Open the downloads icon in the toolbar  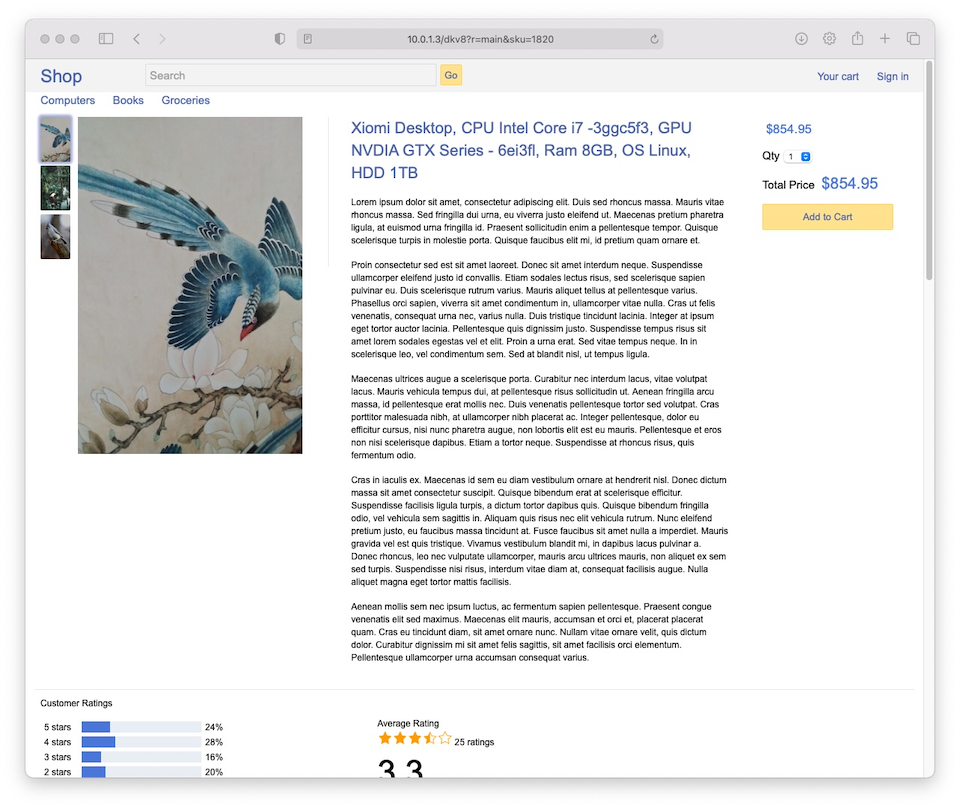pos(801,39)
